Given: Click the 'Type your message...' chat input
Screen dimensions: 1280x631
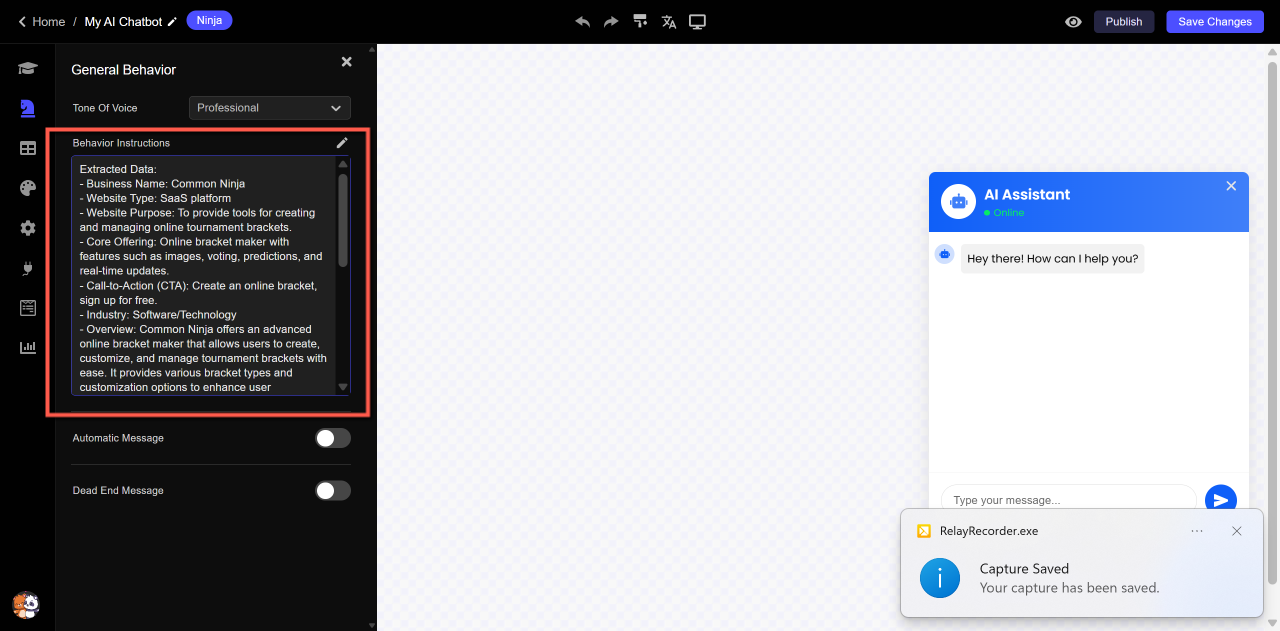Looking at the screenshot, I should [1068, 499].
